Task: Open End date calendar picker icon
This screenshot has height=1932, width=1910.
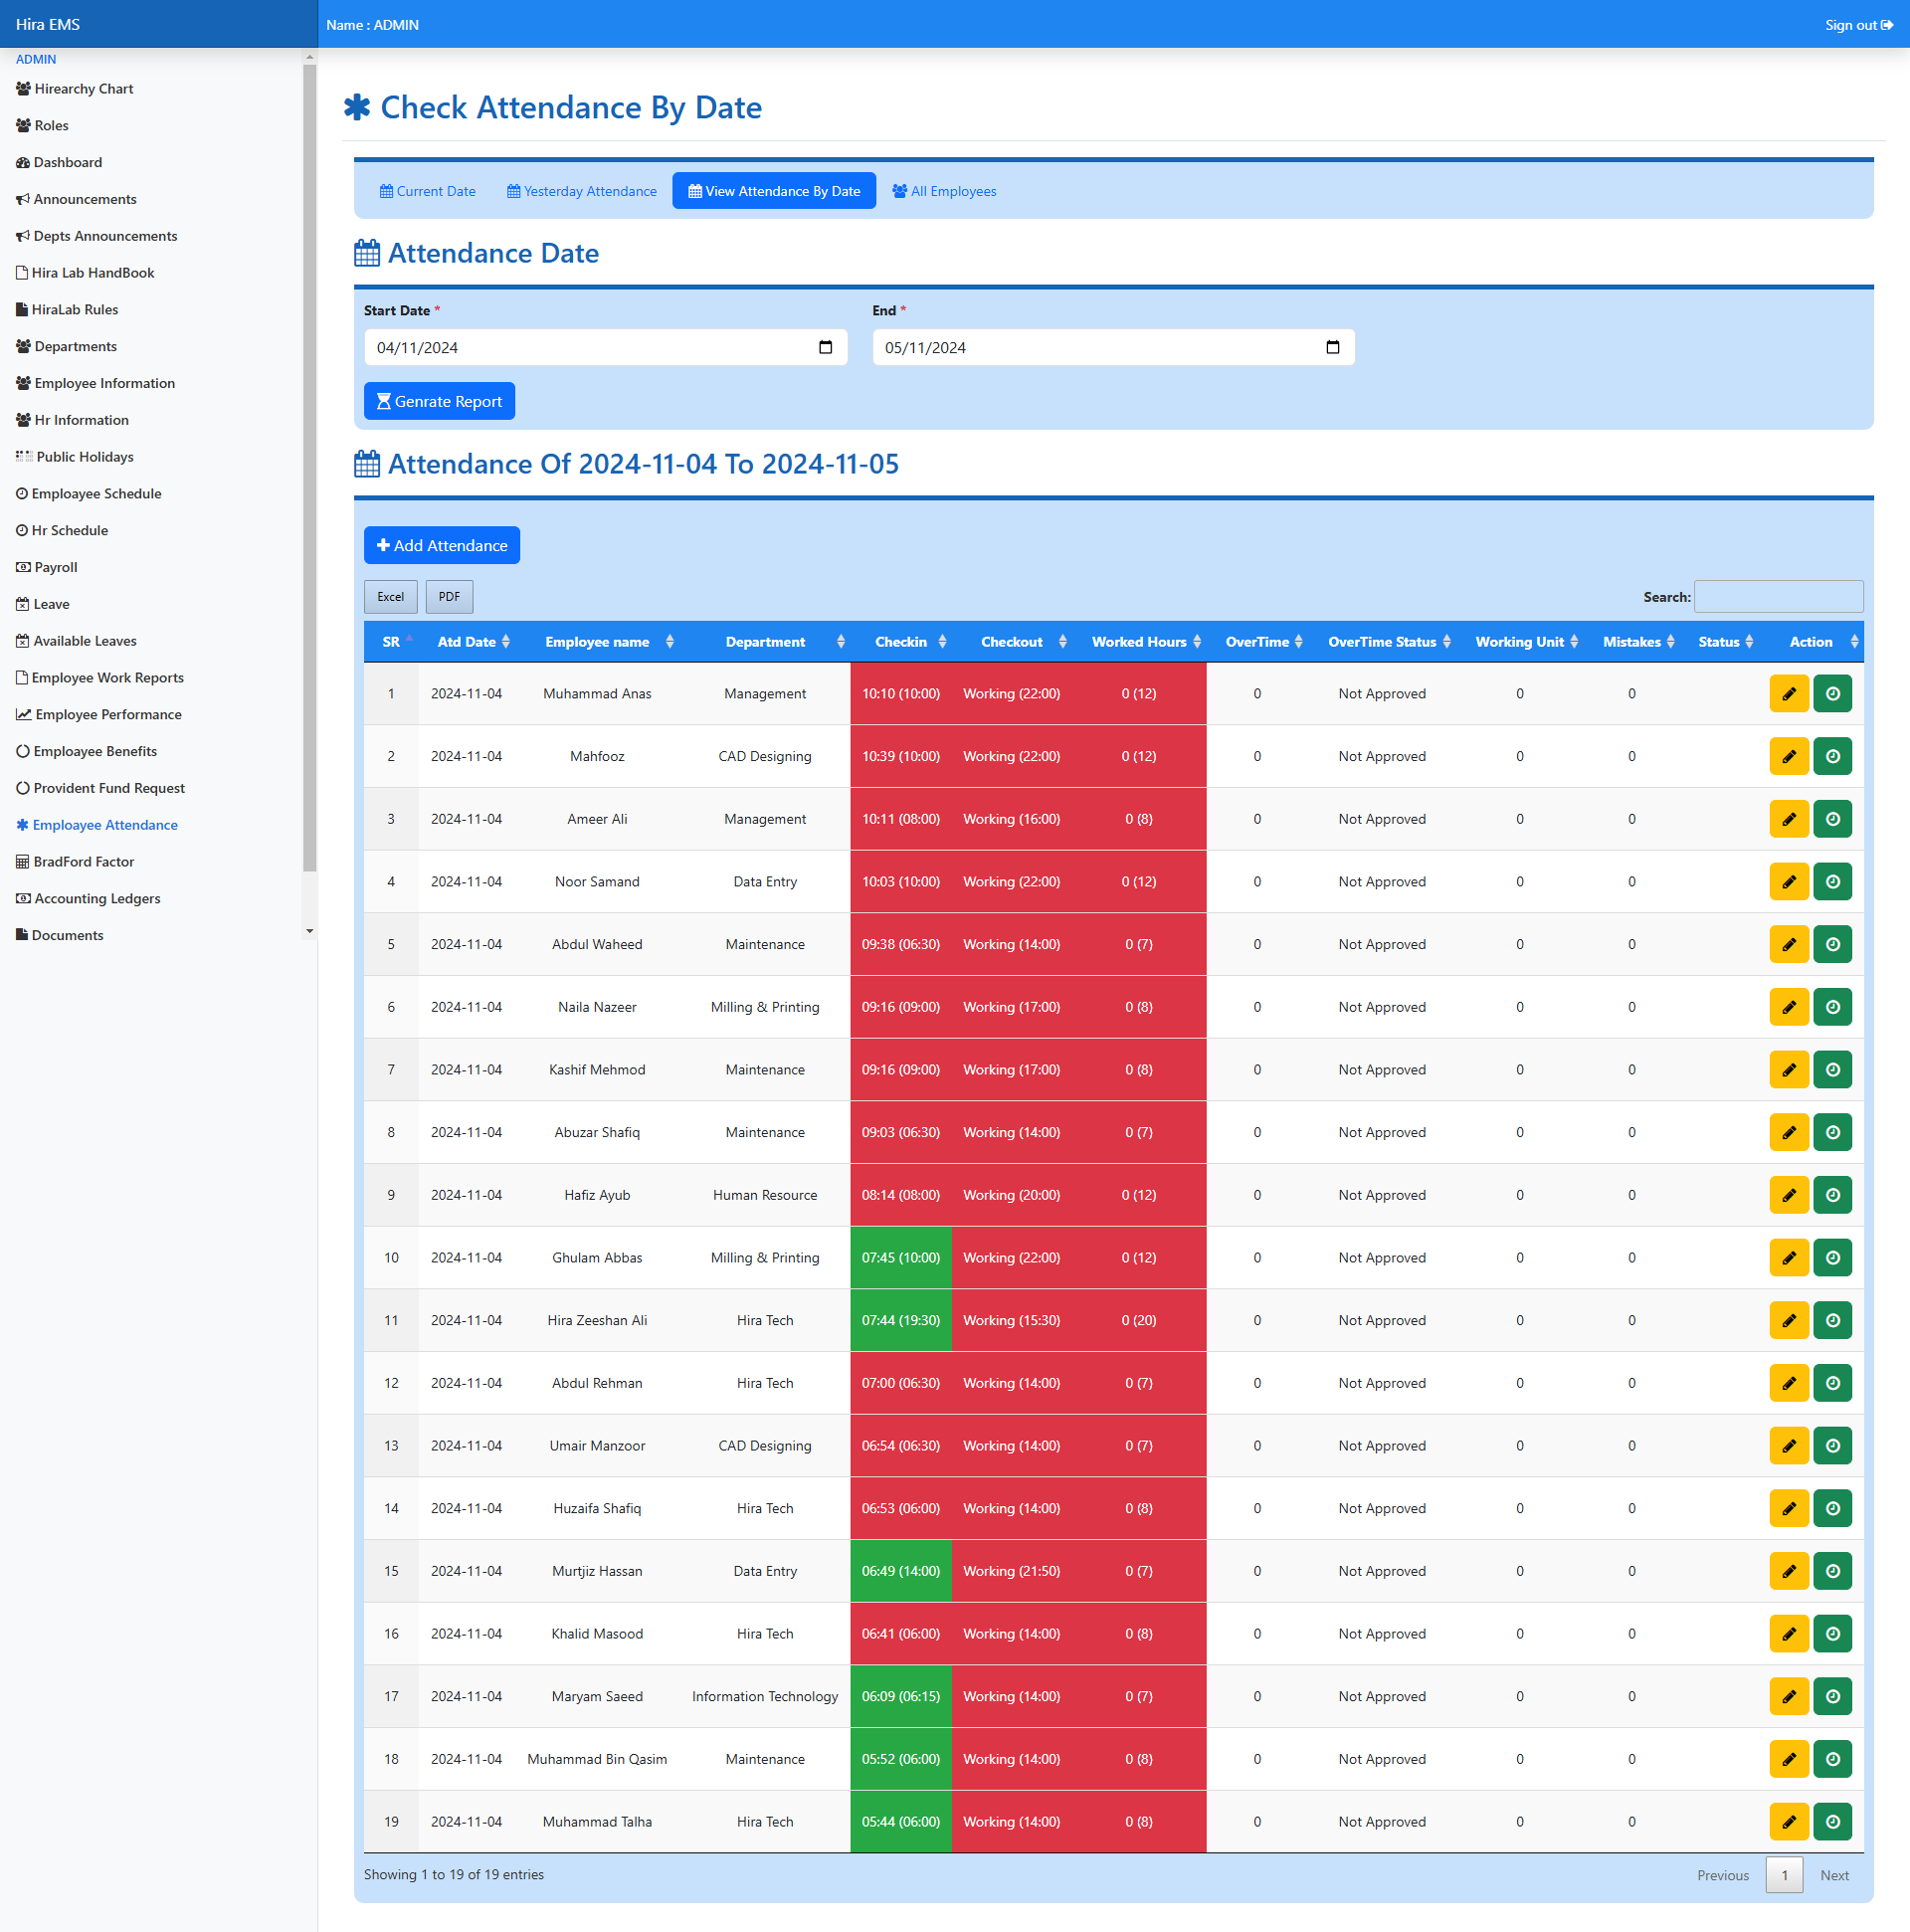Action: (1332, 348)
